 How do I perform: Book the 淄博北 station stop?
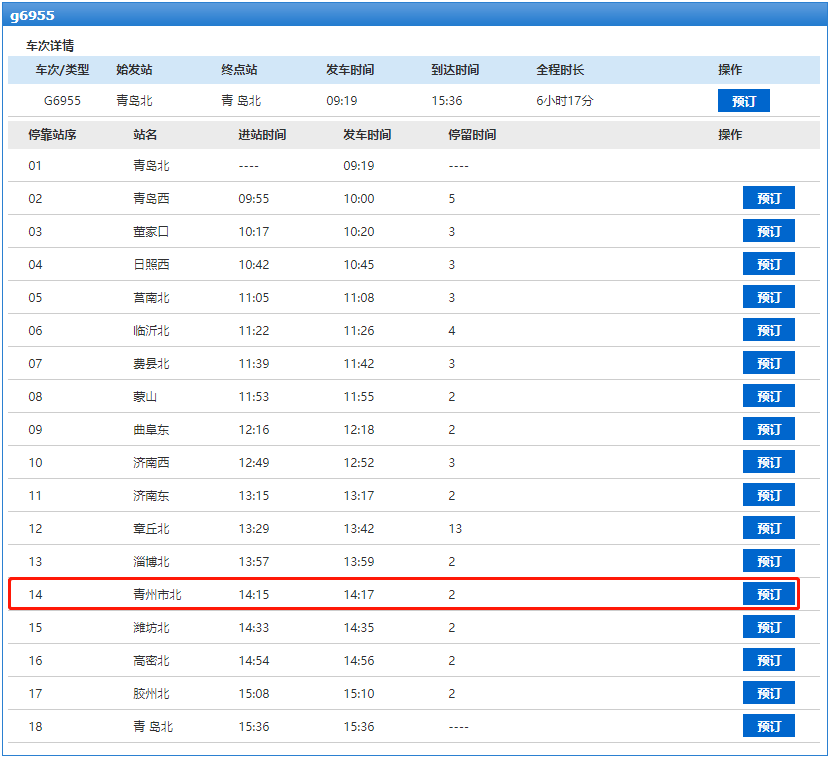(768, 561)
